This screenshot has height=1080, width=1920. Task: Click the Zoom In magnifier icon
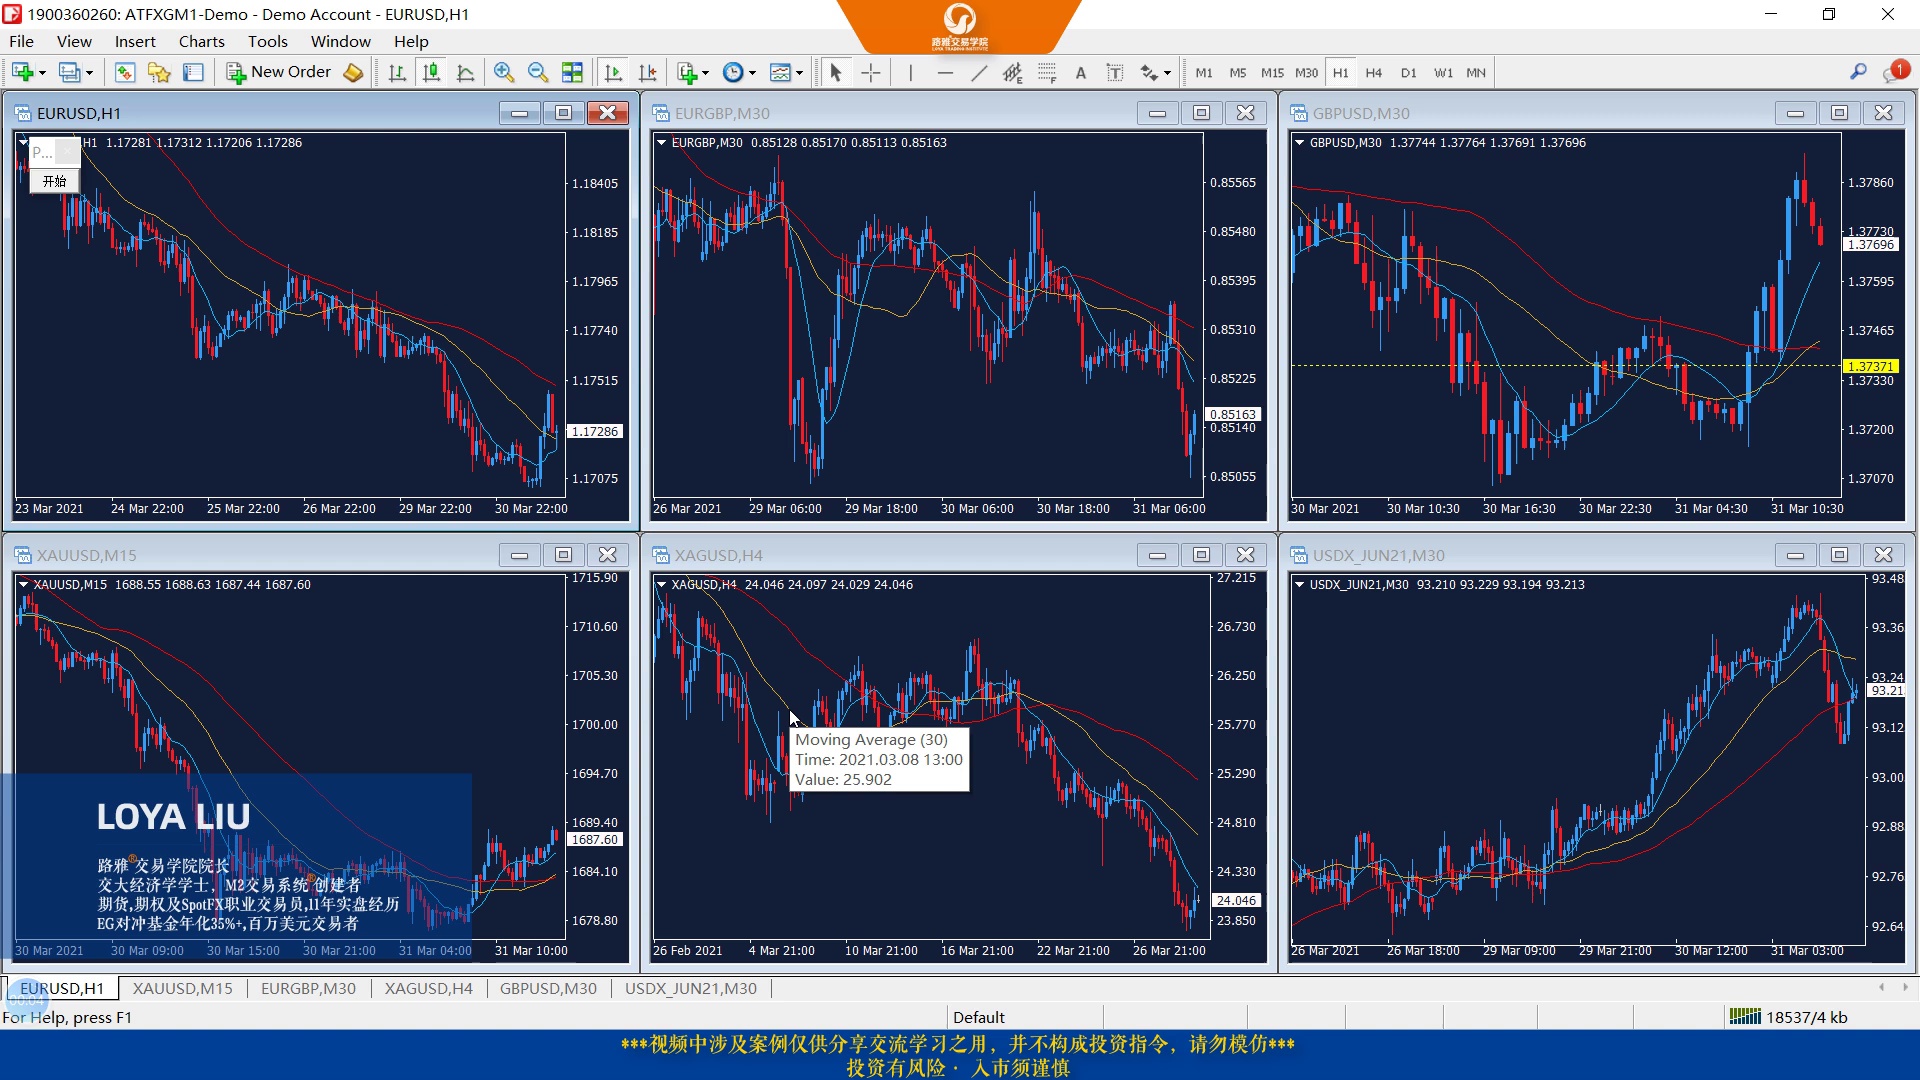point(504,72)
